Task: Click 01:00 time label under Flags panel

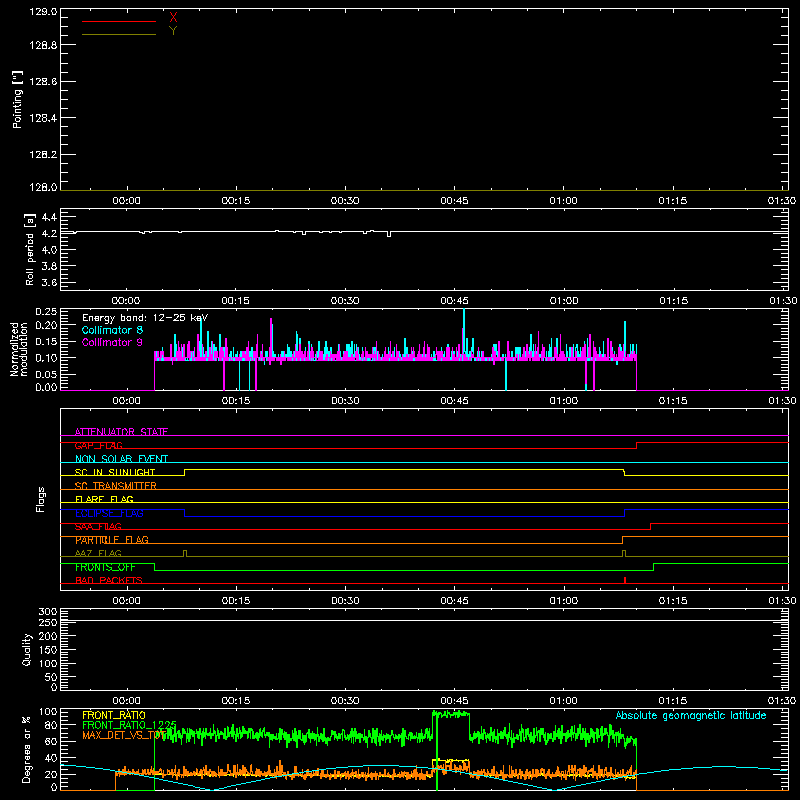Action: coord(564,601)
